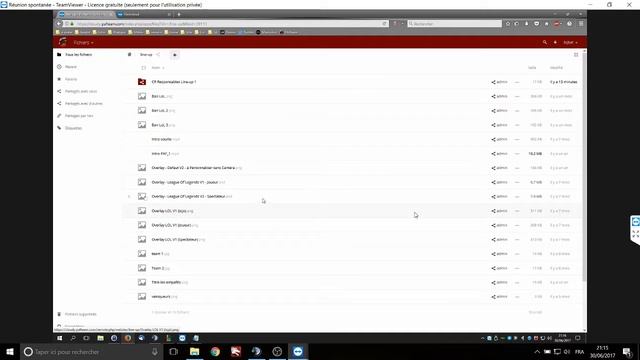Click share icon on Overlay LOL V1 (logo) row

(493, 211)
